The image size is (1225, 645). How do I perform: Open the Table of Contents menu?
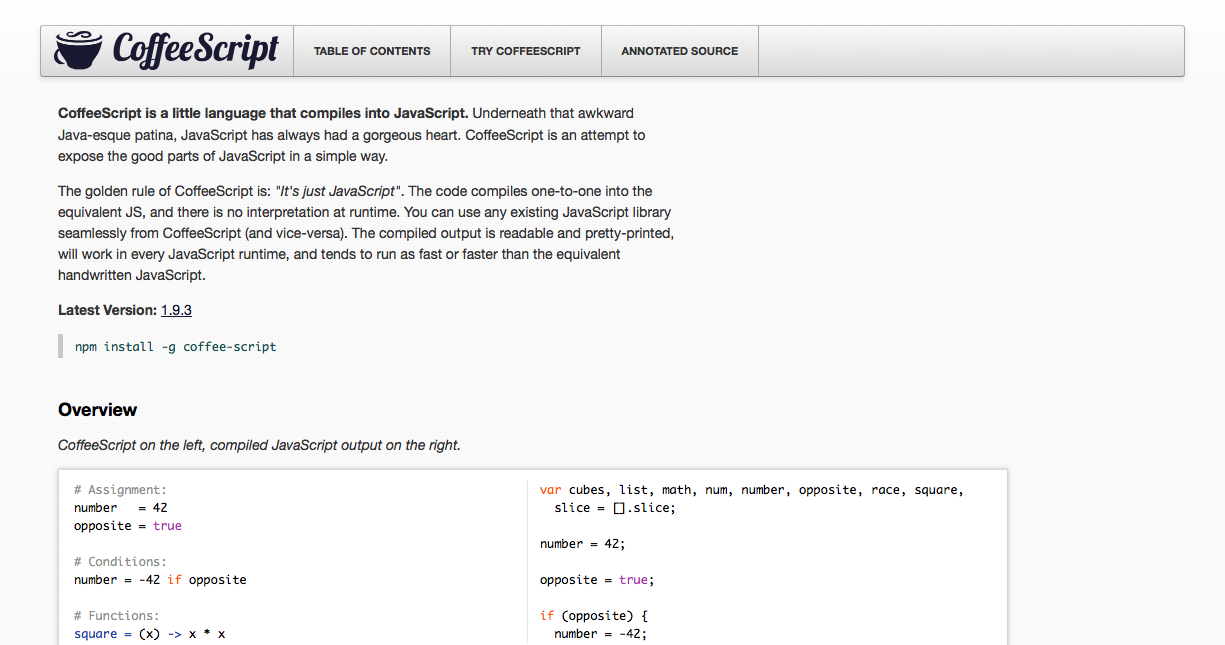372,51
